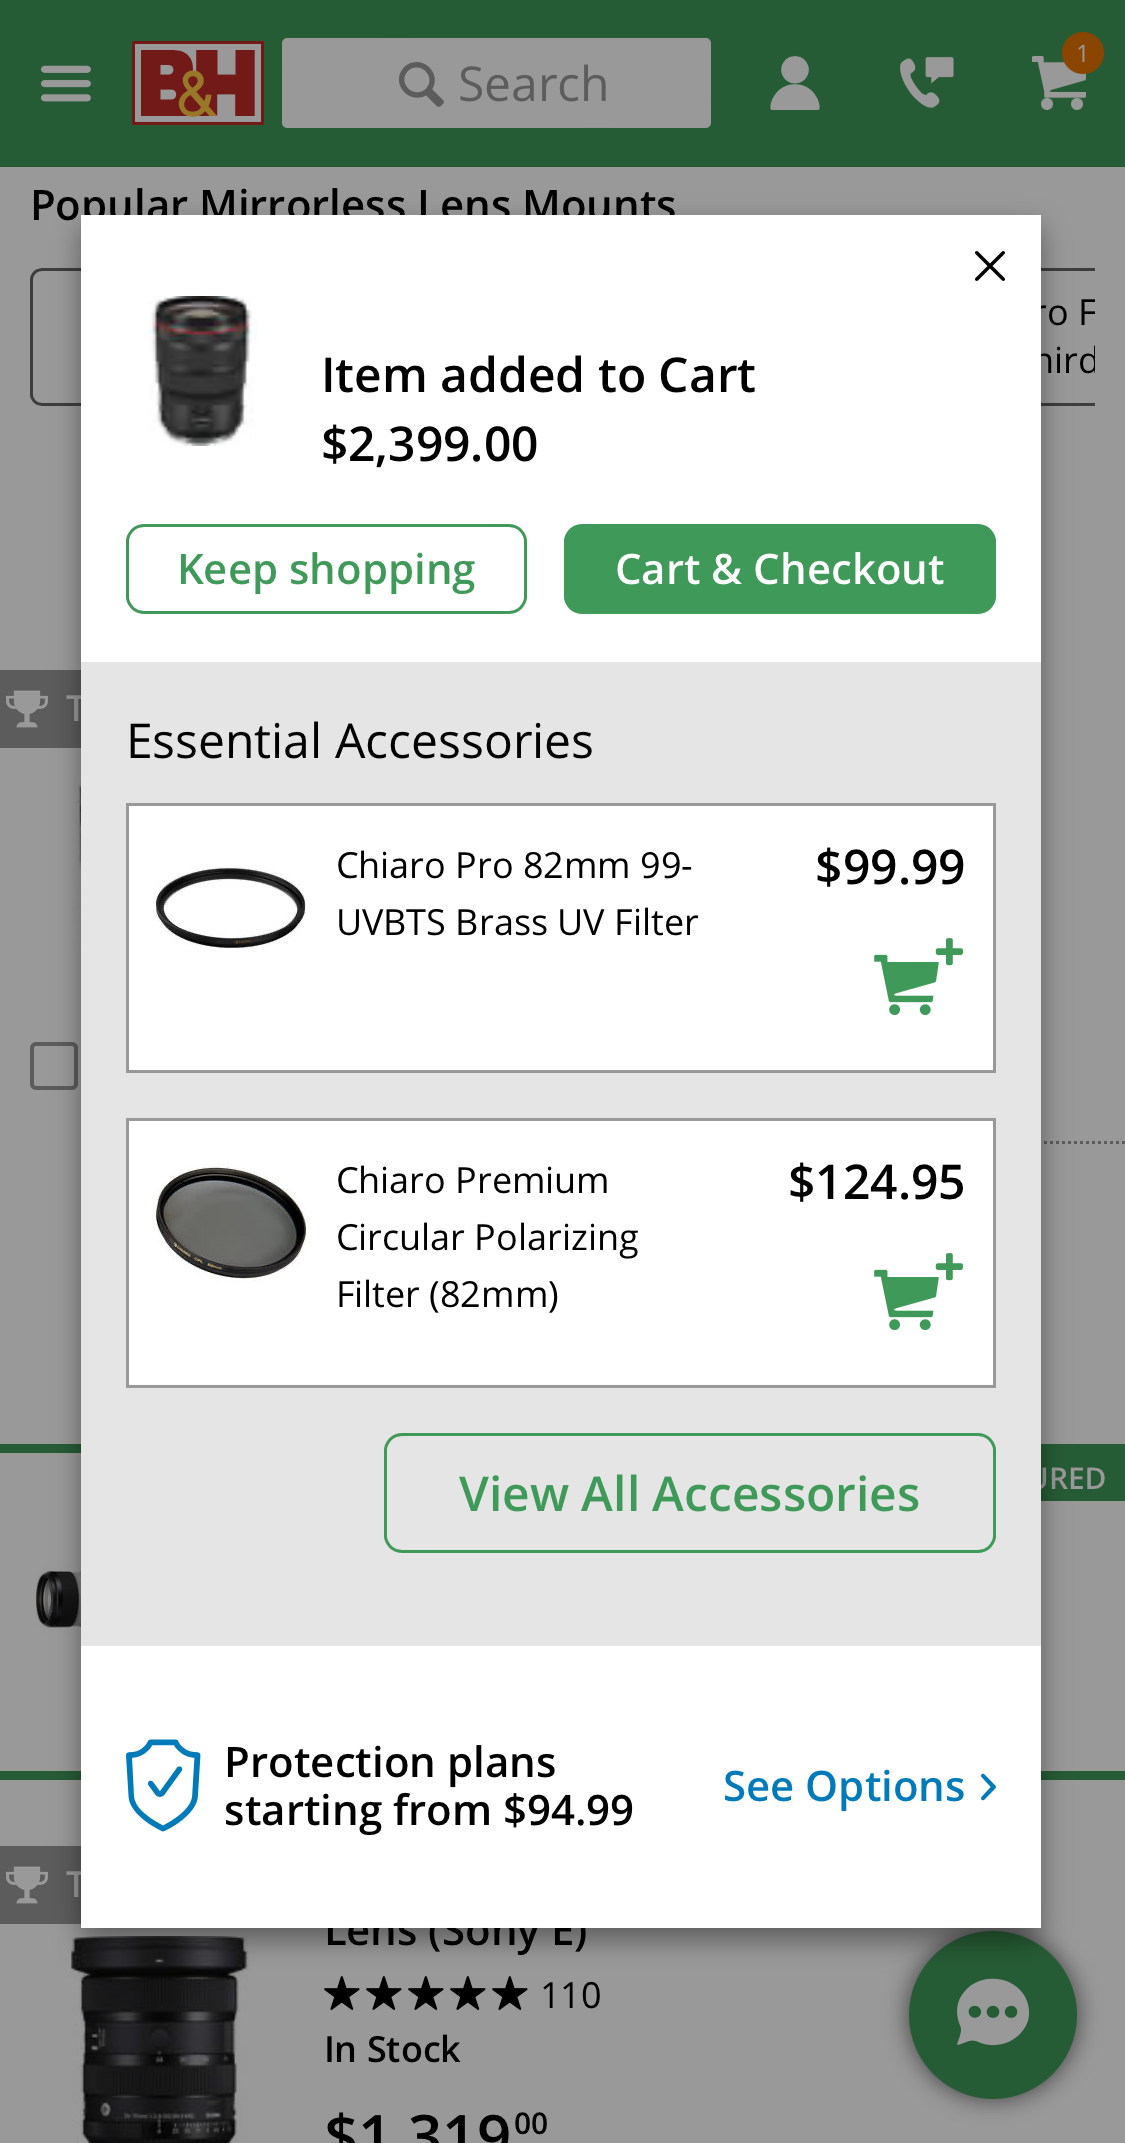Proceed with Cart & Checkout
This screenshot has width=1125, height=2143.
point(779,569)
